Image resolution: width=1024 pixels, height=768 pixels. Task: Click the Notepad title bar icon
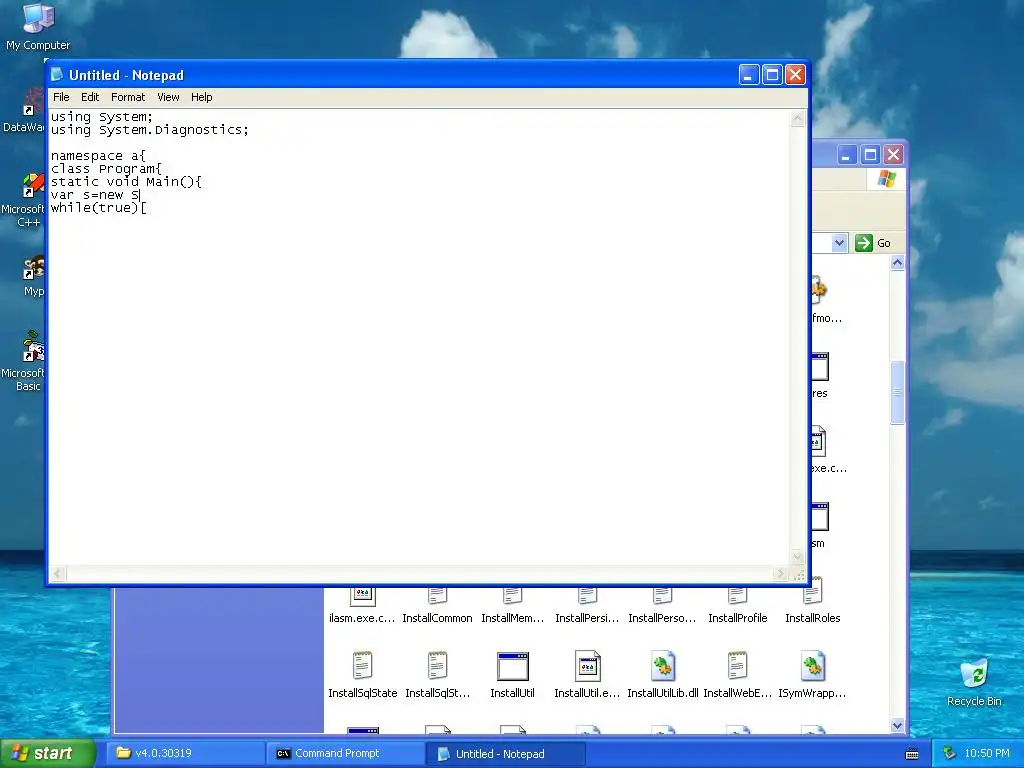(57, 75)
